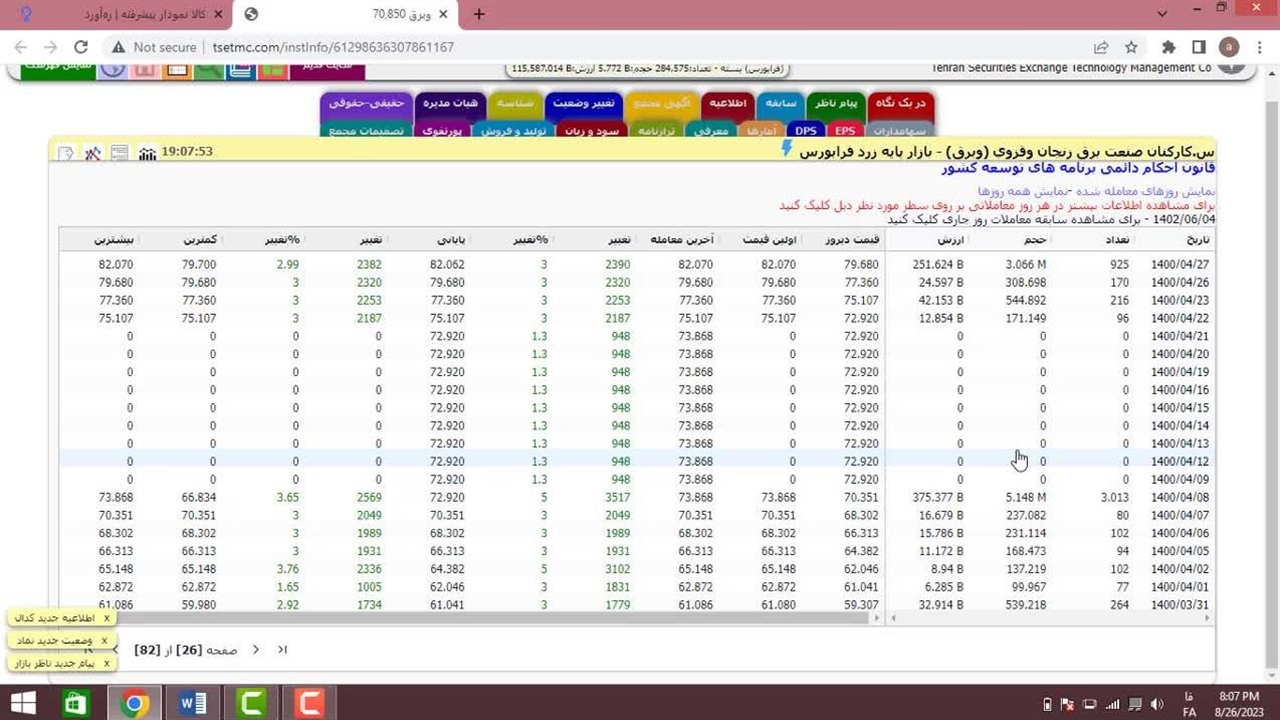Go to the first page of the table
1280x720 pixels.
click(283, 650)
